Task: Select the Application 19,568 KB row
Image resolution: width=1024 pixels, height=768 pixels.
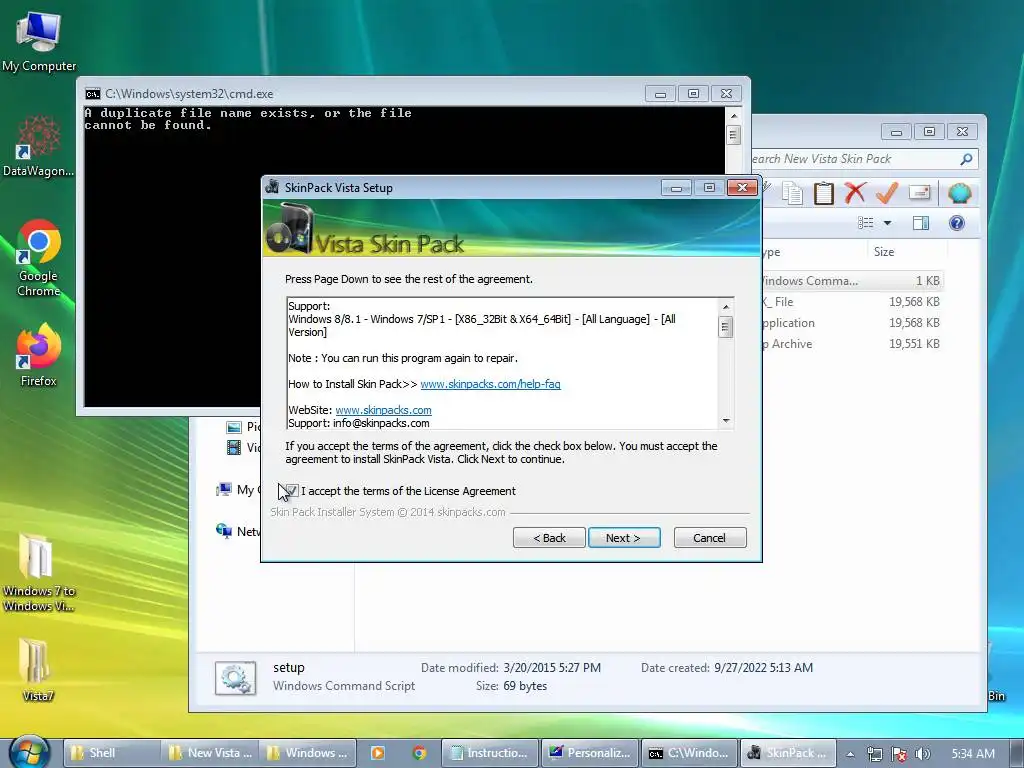Action: pos(851,323)
